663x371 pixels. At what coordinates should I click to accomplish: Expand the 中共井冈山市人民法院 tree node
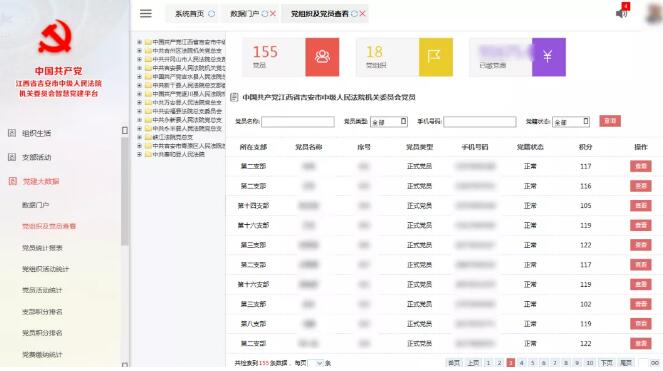click(x=139, y=59)
